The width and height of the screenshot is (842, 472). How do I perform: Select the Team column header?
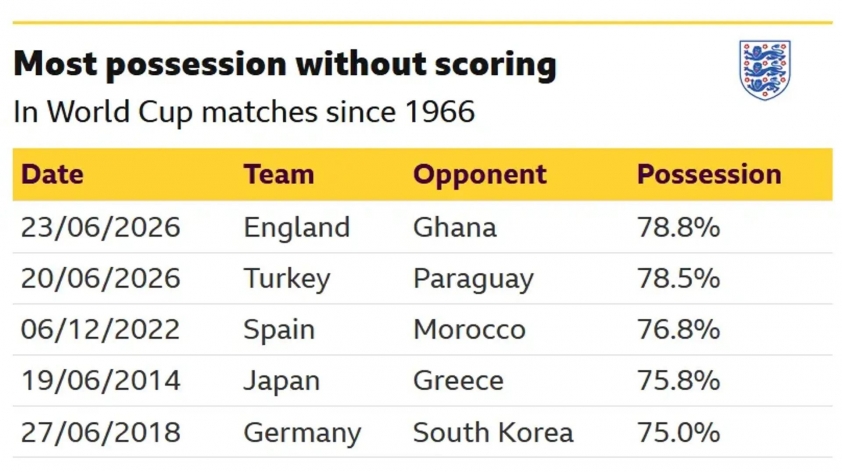[x=279, y=175]
